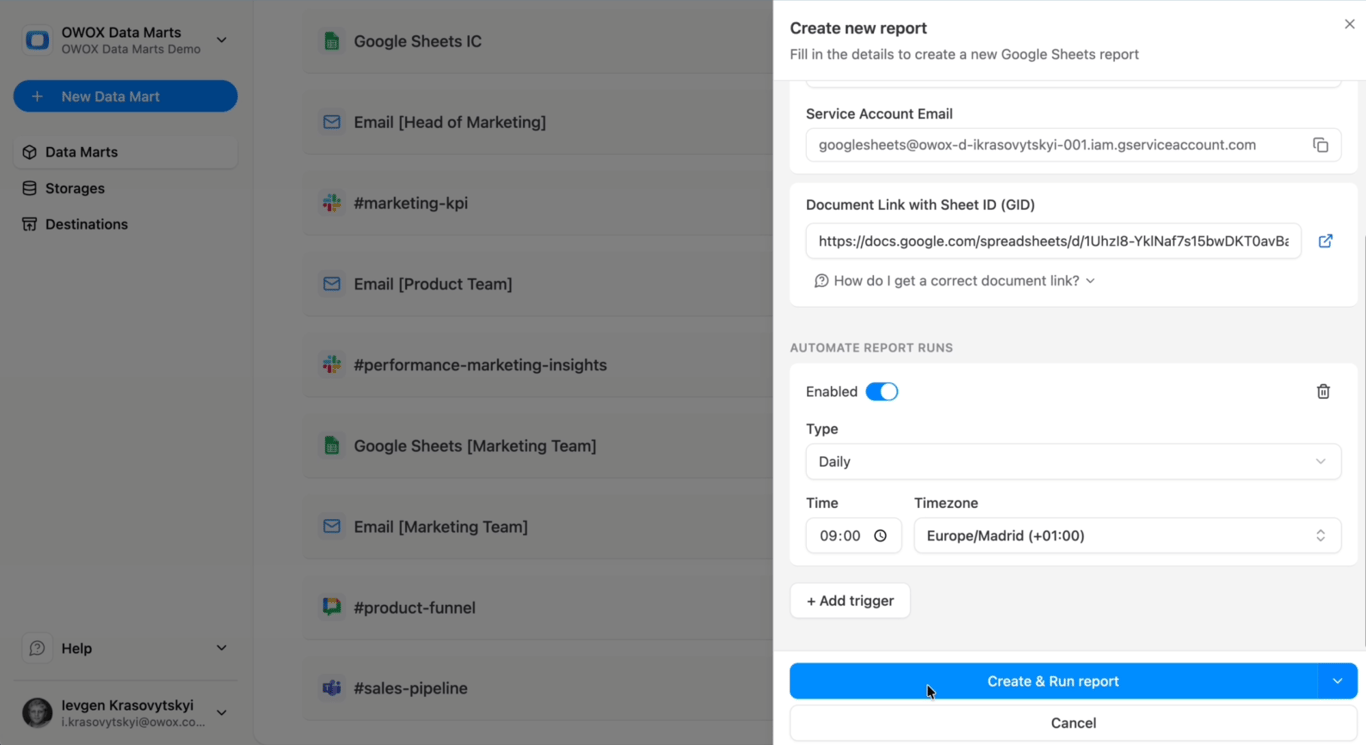Click the i.krasovytskyi@owox email text
Screen dimensions: 1366x745
pos(133,721)
